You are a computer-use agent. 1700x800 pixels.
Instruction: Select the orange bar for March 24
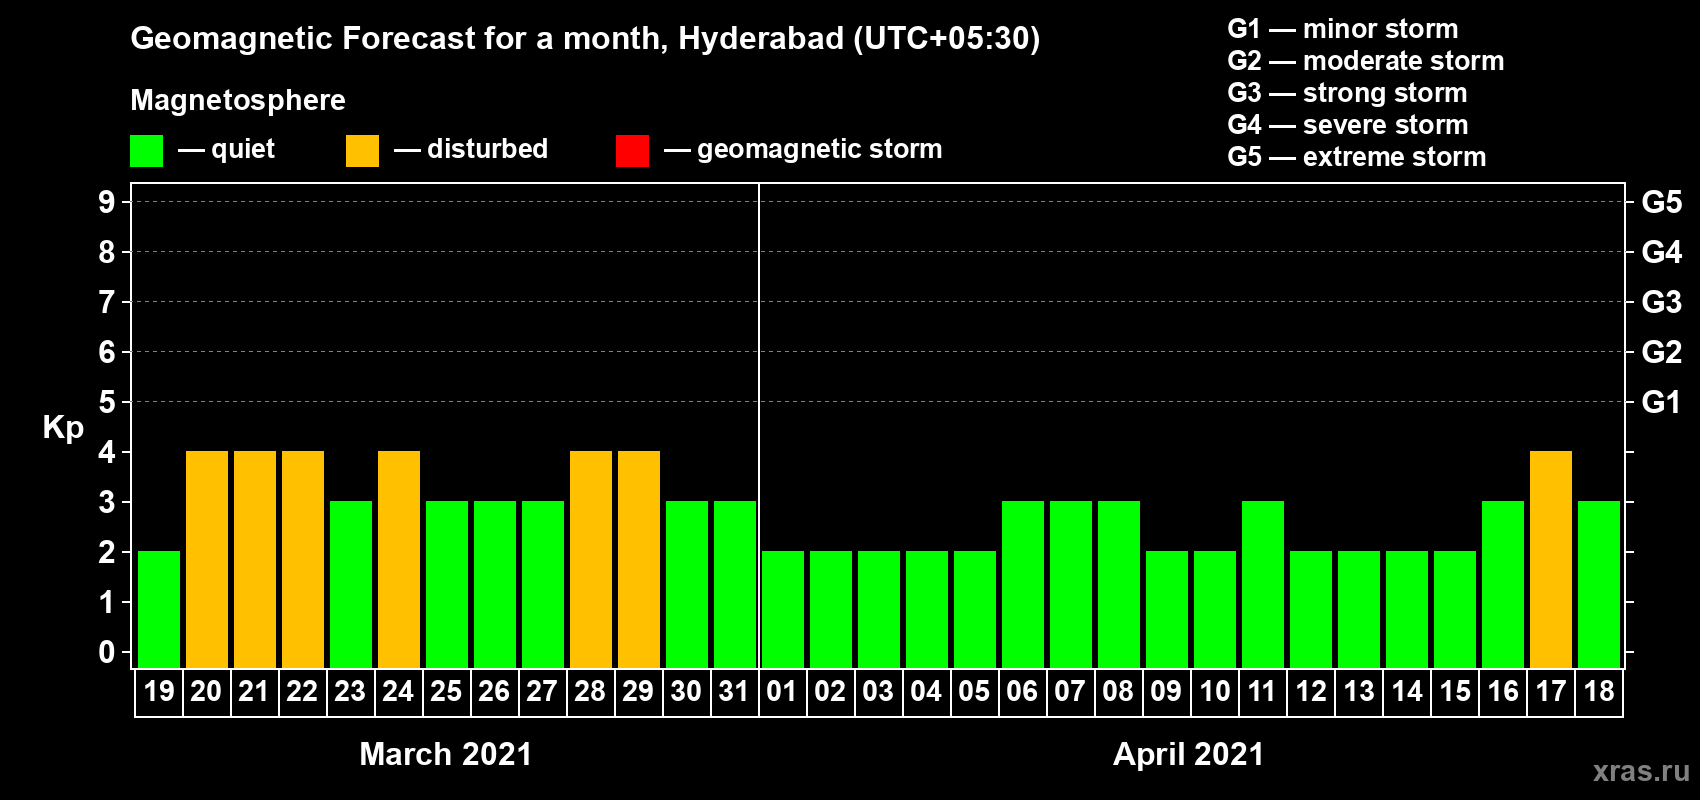(x=399, y=560)
